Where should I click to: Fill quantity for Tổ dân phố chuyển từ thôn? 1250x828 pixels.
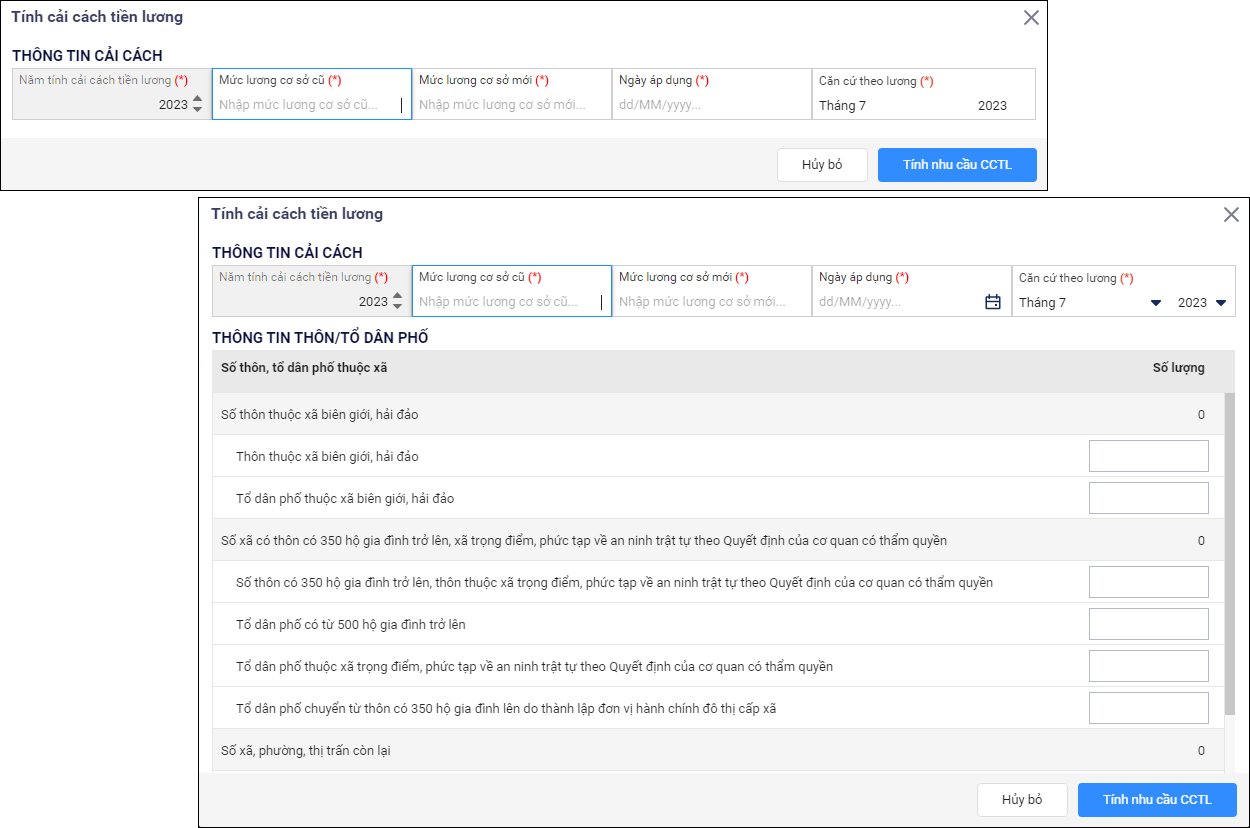click(x=1149, y=708)
